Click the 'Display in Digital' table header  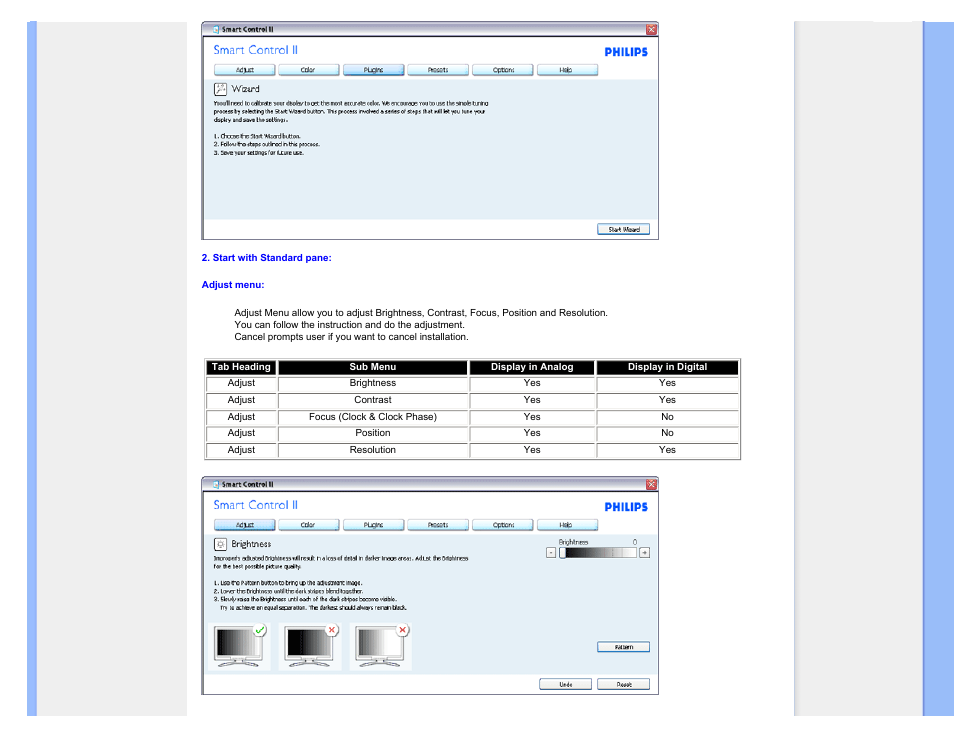(x=667, y=367)
